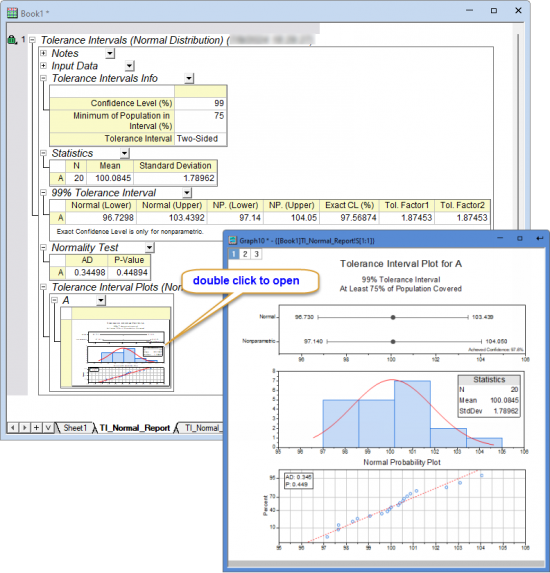Image resolution: width=550 pixels, height=573 pixels.
Task: Open the Notes dropdown arrow
Action: coord(110,53)
